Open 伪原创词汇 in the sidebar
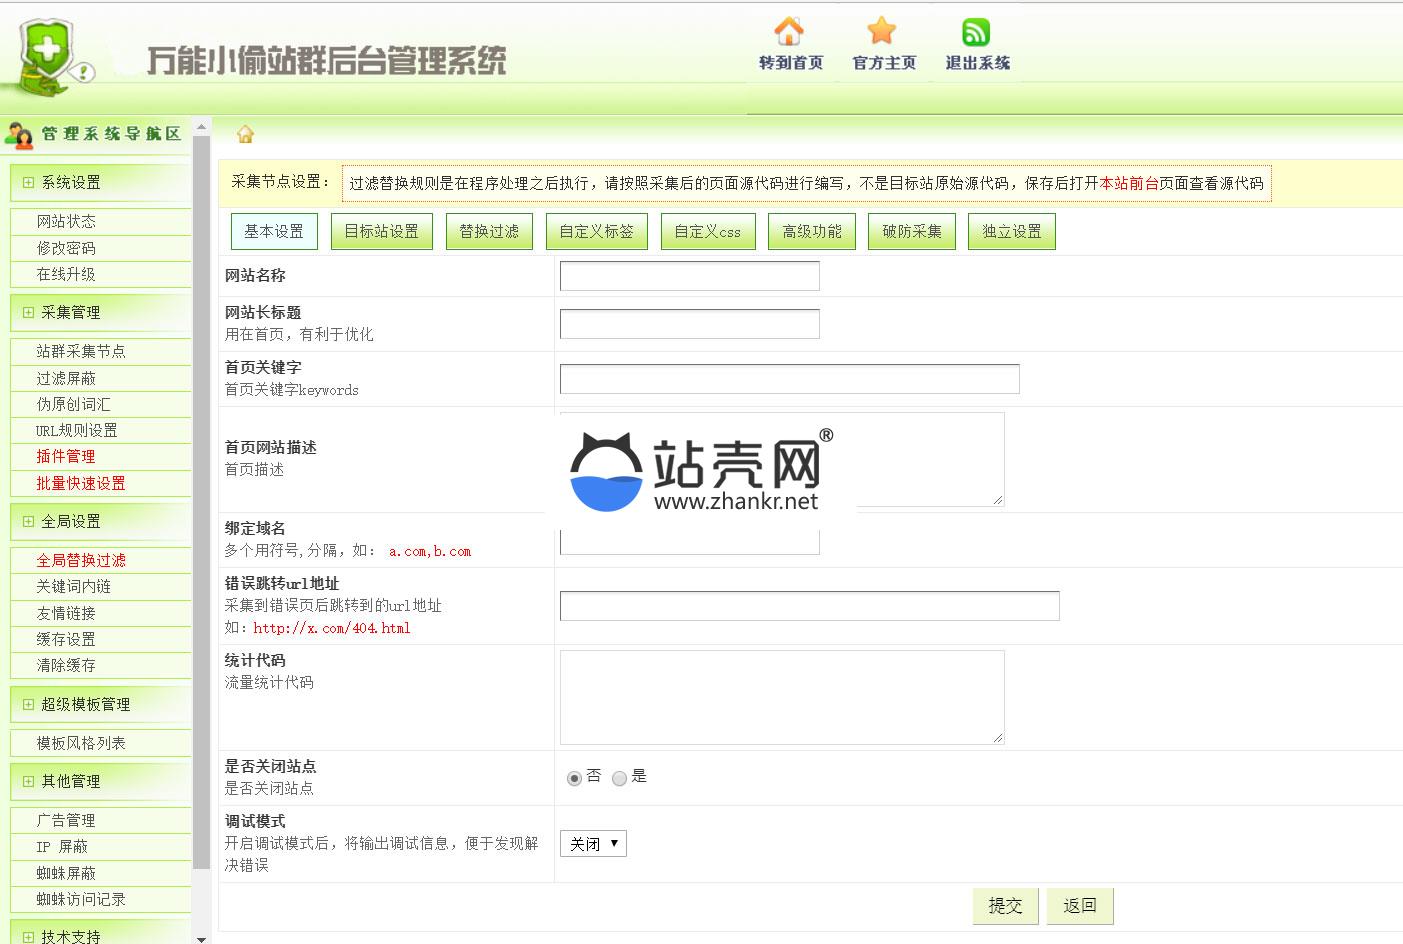The height and width of the screenshot is (944, 1403). [74, 404]
